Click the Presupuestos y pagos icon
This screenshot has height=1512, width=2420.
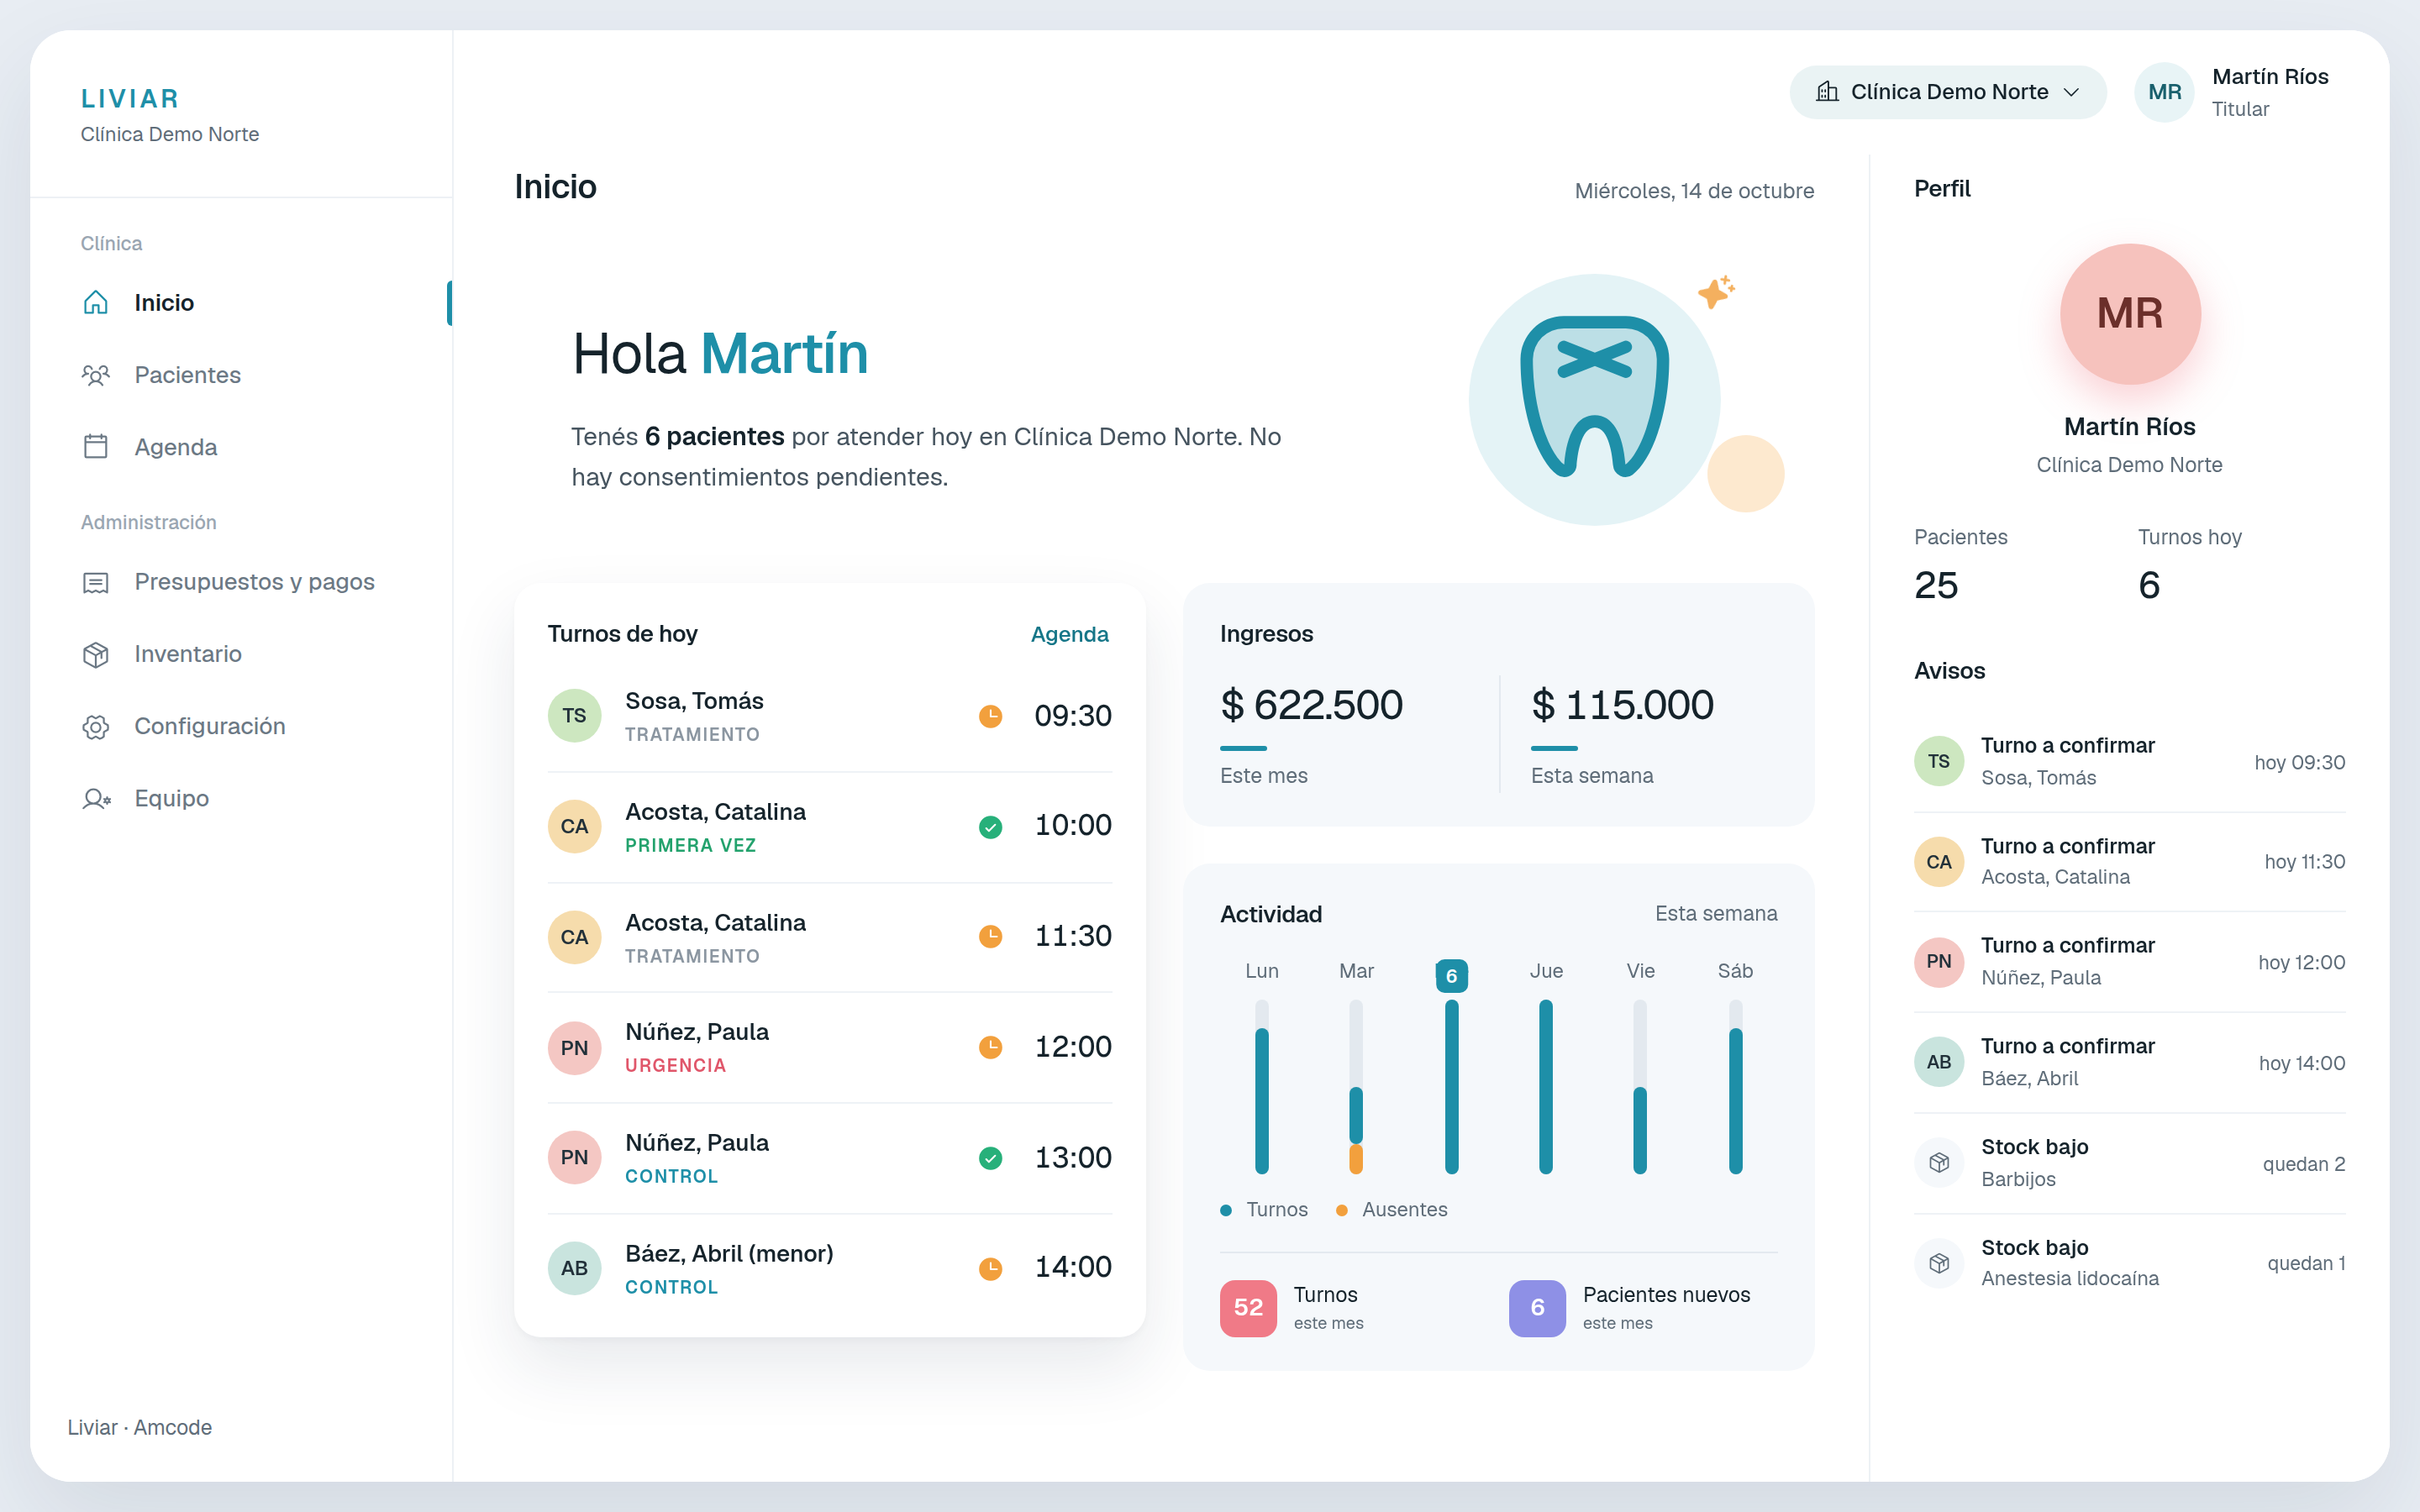pos(96,582)
